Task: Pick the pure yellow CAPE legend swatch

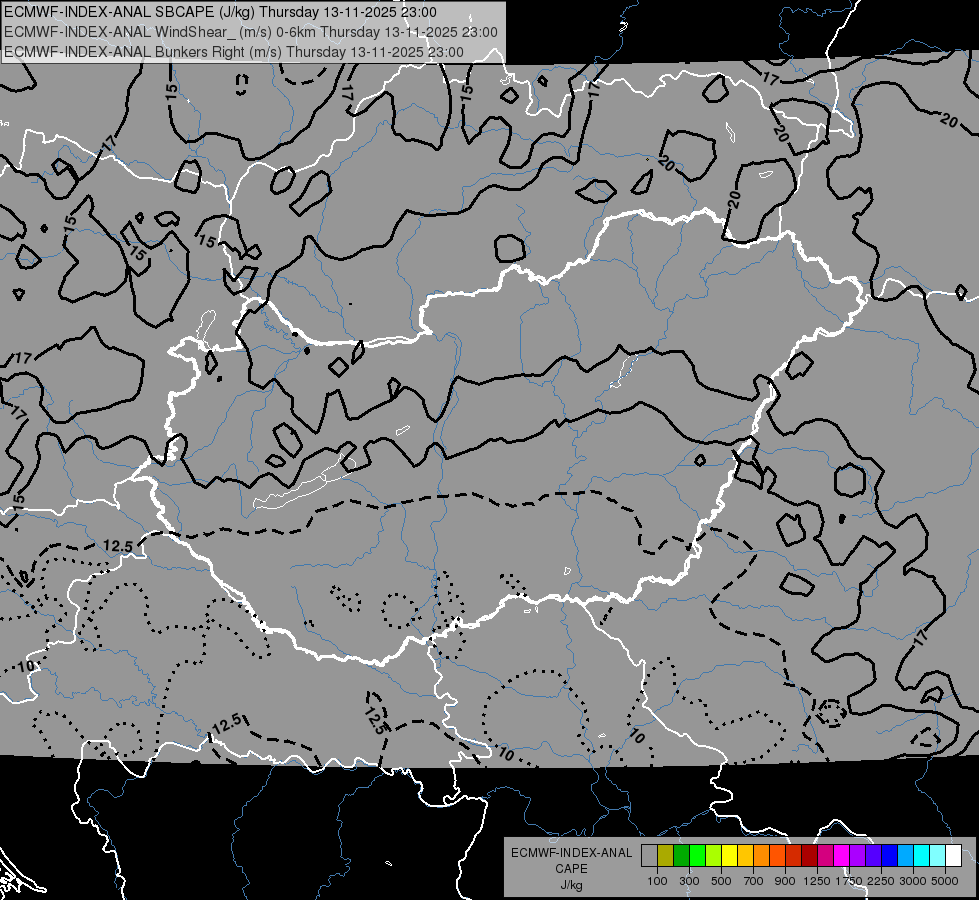Action: coord(729,855)
